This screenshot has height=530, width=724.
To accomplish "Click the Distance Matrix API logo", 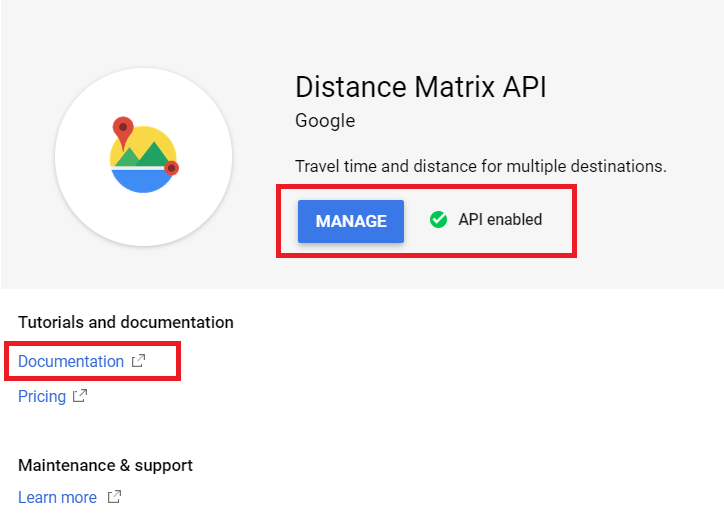I will click(144, 157).
